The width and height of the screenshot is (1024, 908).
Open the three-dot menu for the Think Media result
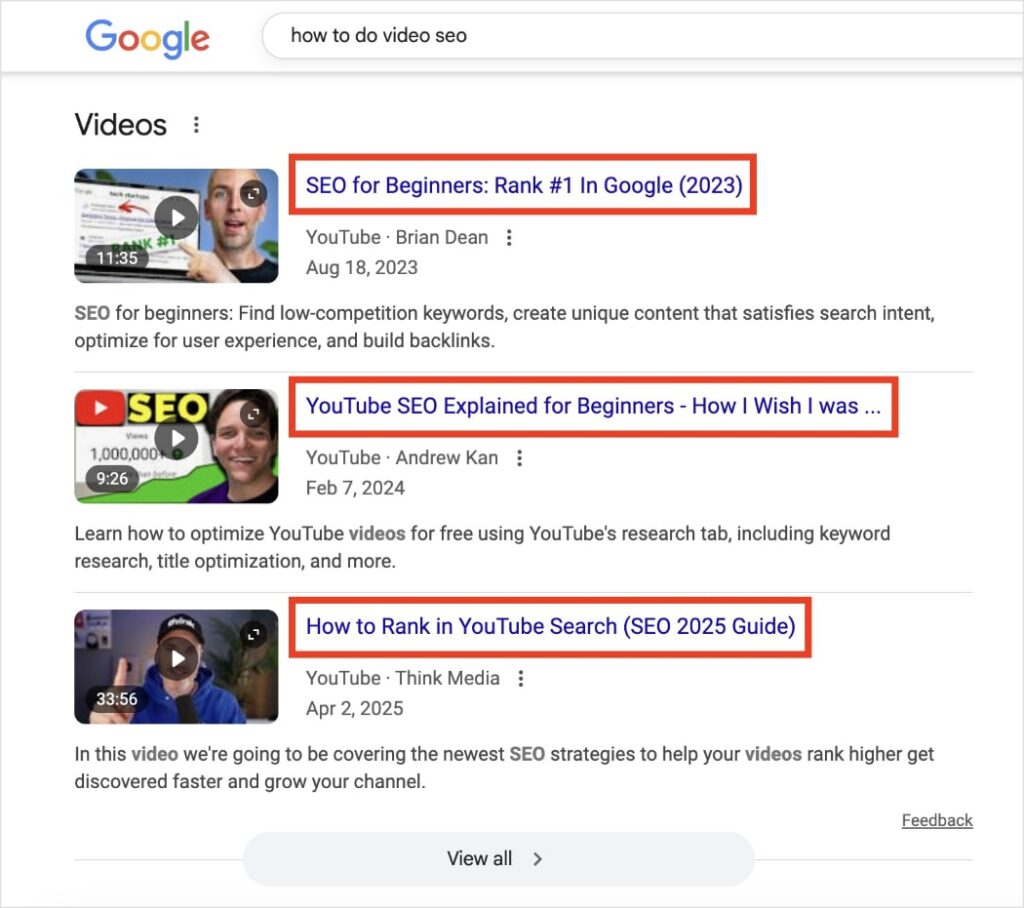coord(521,677)
